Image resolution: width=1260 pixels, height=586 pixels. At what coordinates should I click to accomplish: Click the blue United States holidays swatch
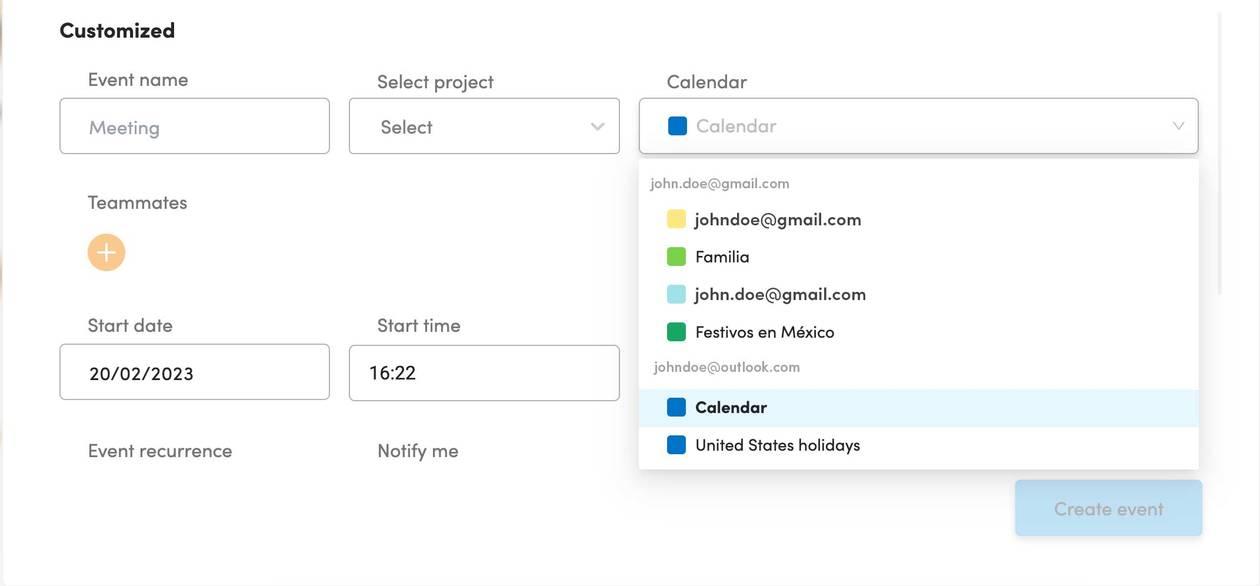676,445
